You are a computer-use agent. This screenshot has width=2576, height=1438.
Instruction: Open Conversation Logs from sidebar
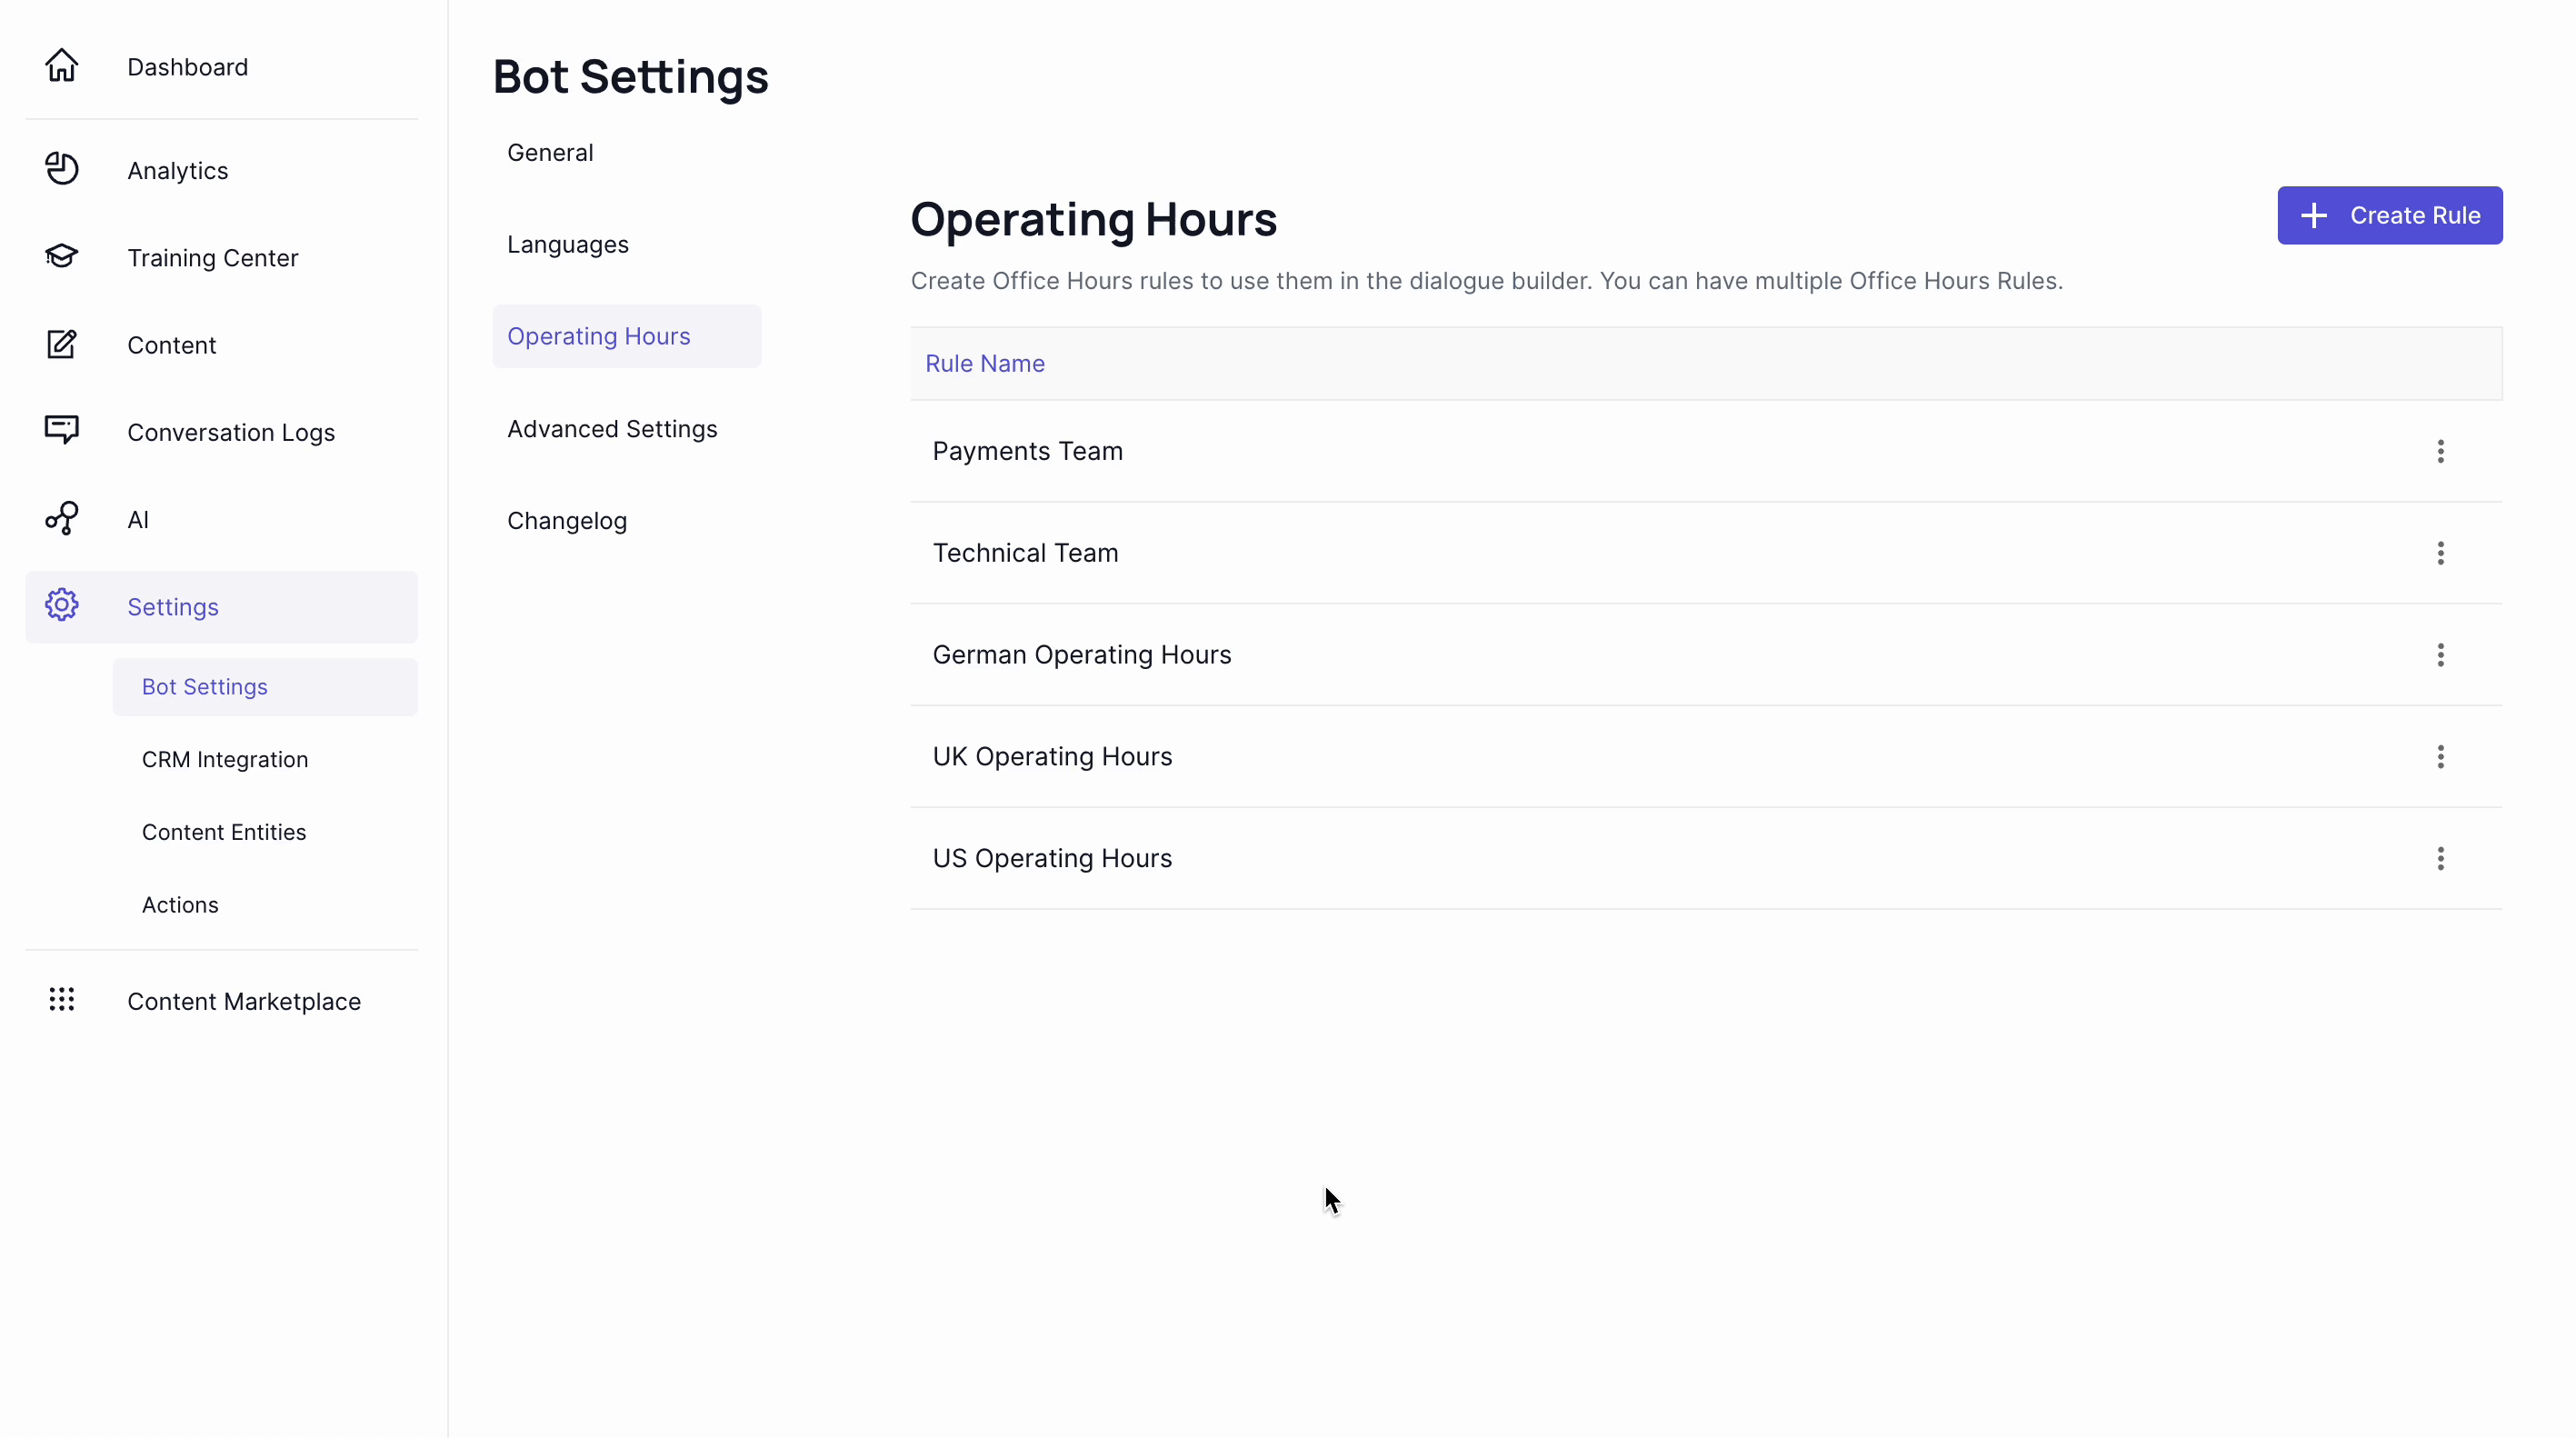click(230, 432)
